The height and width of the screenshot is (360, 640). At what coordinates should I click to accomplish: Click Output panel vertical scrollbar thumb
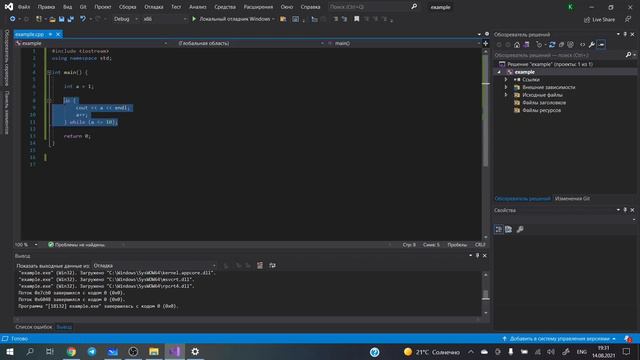[485, 294]
